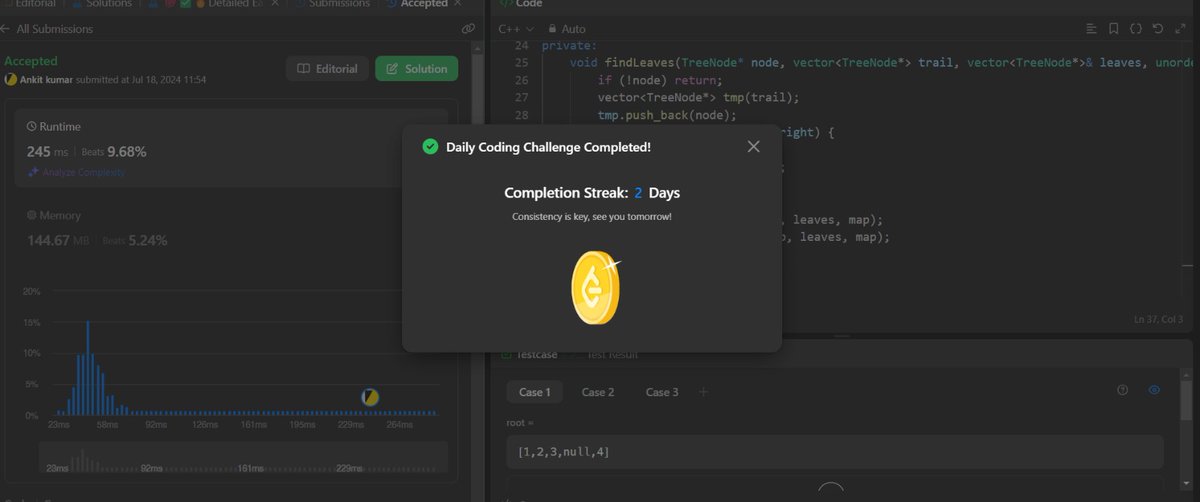
Task: Click the 144.67 MB memory value
Action: click(x=58, y=240)
